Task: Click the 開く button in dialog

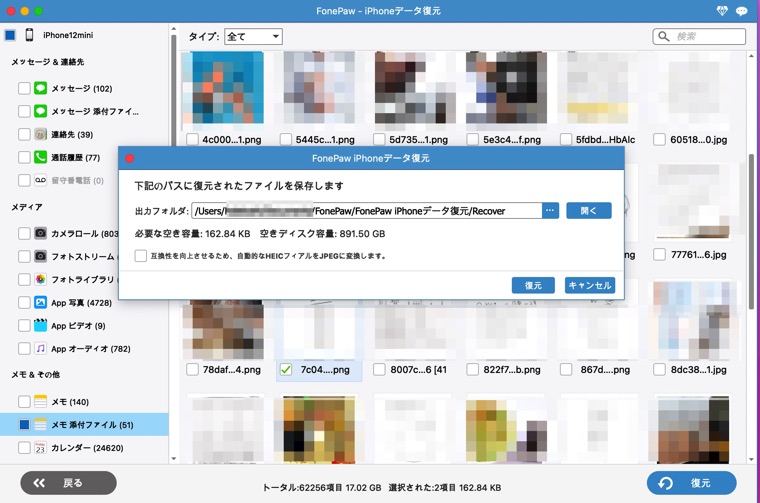Action: point(588,210)
